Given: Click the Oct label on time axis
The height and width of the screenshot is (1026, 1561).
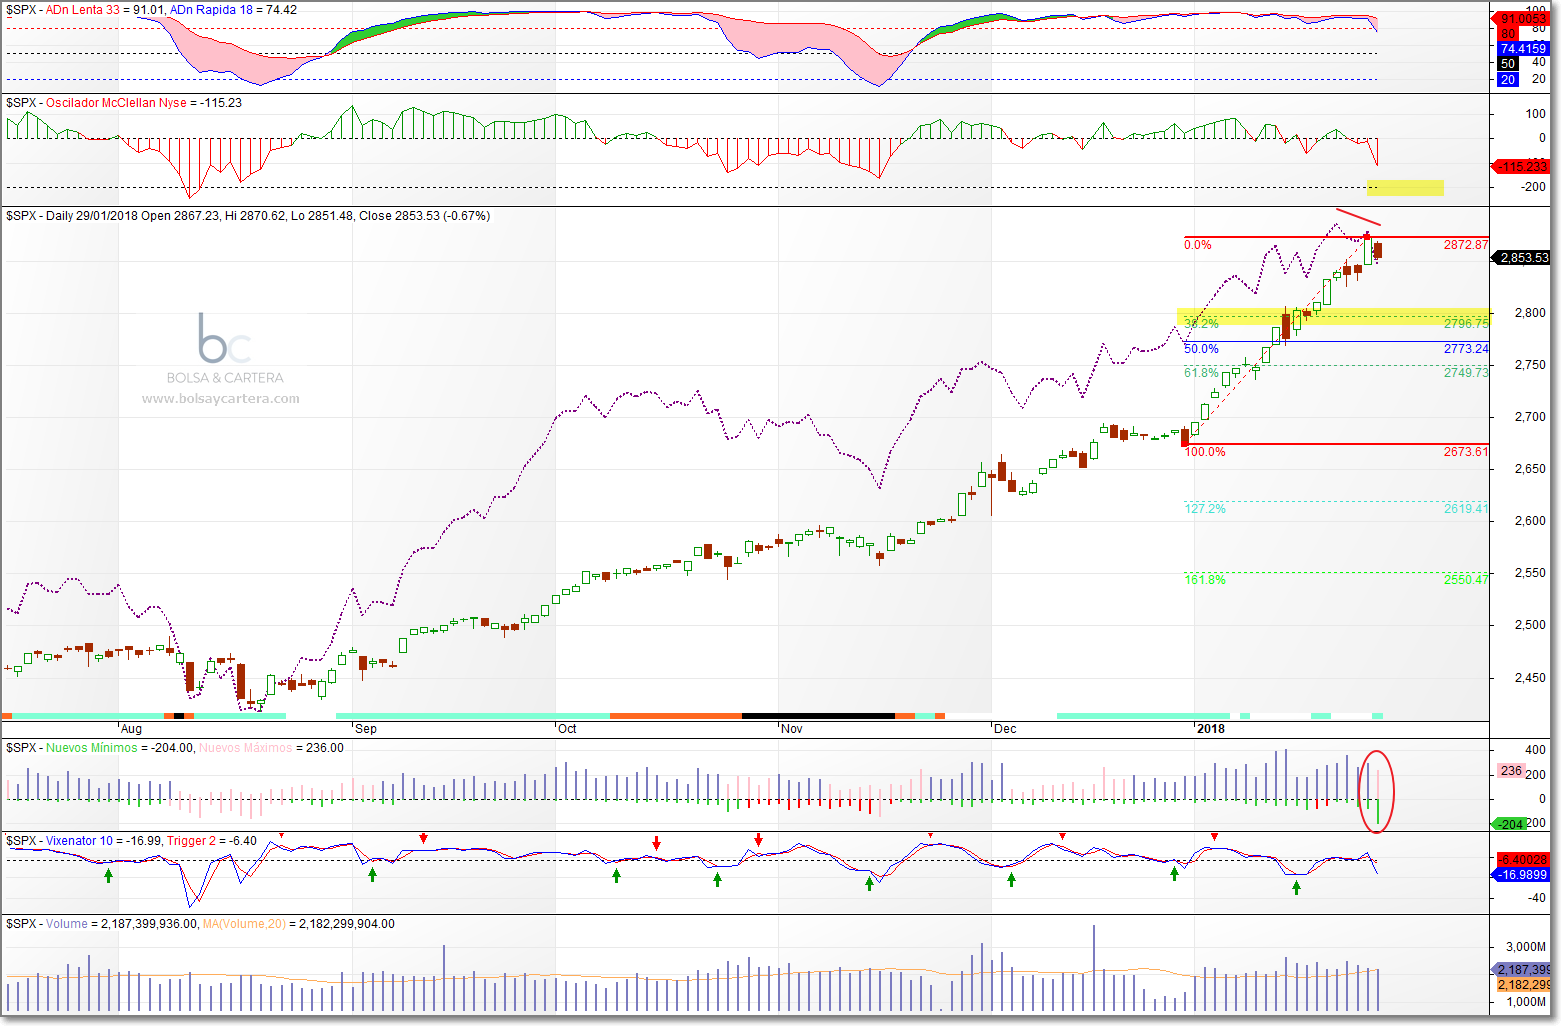Looking at the screenshot, I should tap(567, 729).
